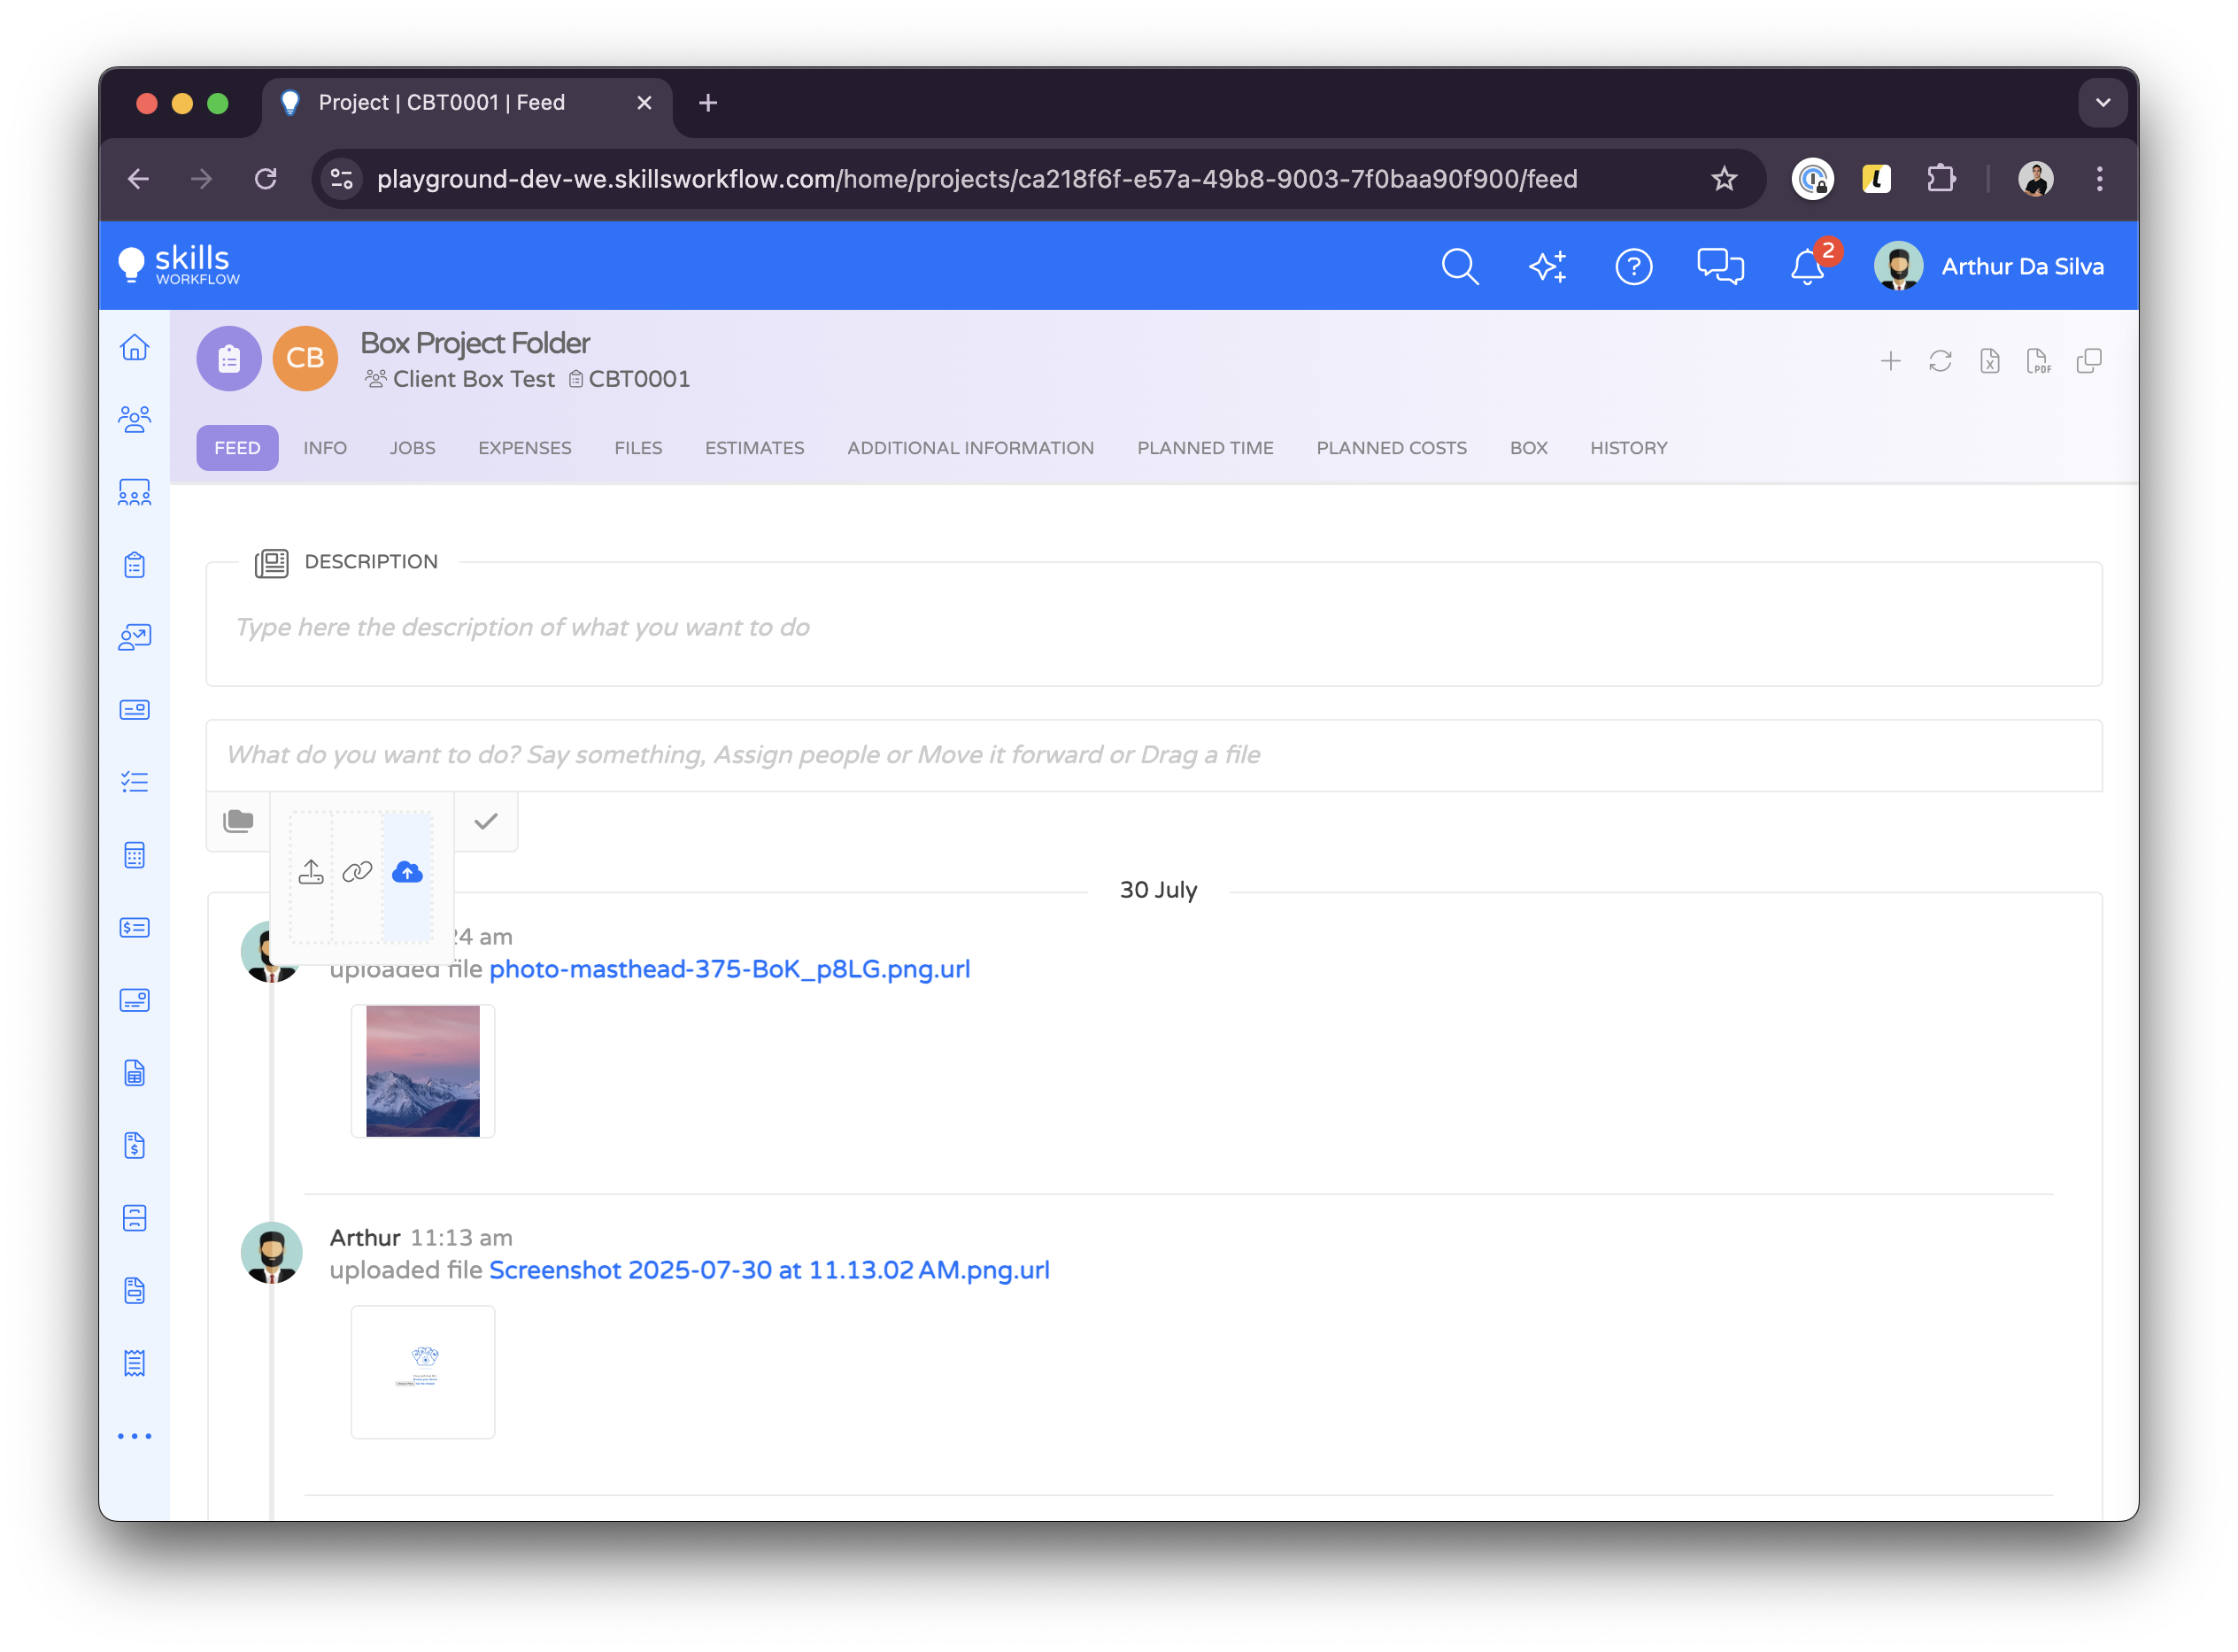Image resolution: width=2238 pixels, height=1652 pixels.
Task: Open Screenshot 2025-07-30 file link
Action: [769, 1270]
